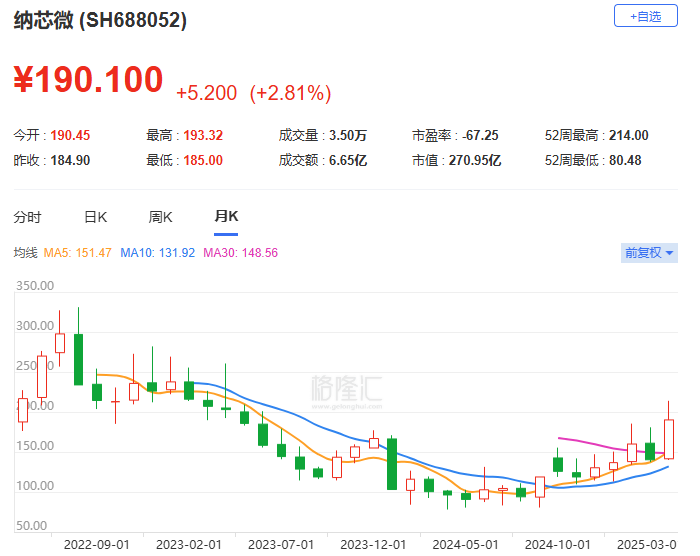Image resolution: width=700 pixels, height=556 pixels.
Task: Click the 52周最低 value 80.48
Action: pyautogui.click(x=625, y=160)
